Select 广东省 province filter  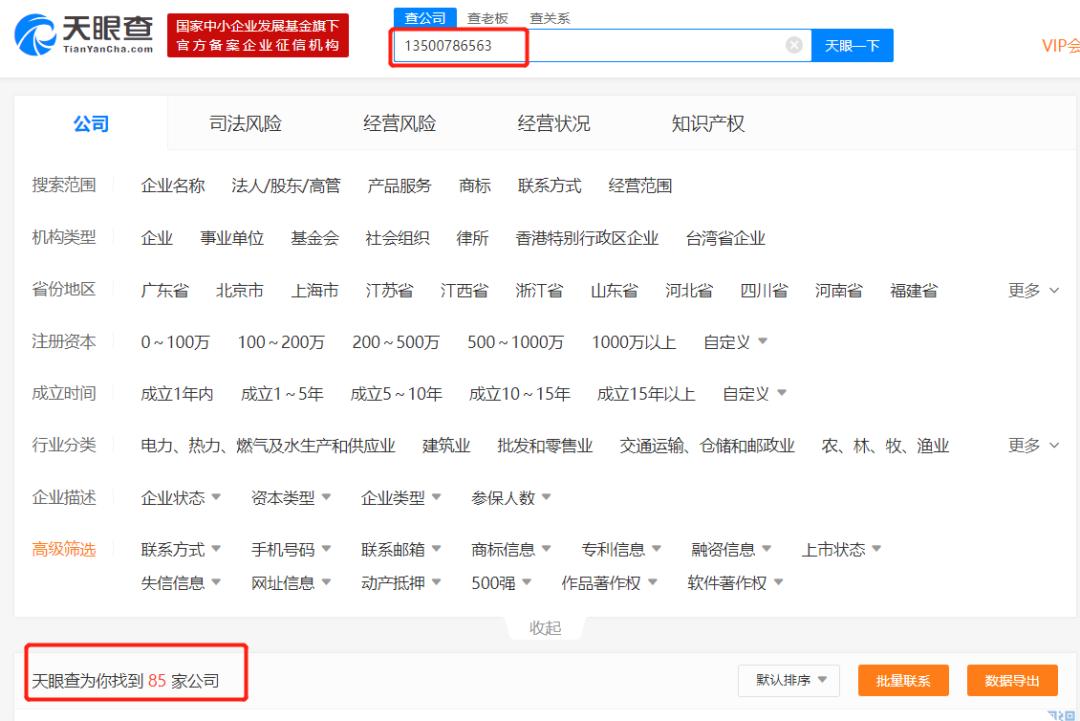[x=164, y=290]
